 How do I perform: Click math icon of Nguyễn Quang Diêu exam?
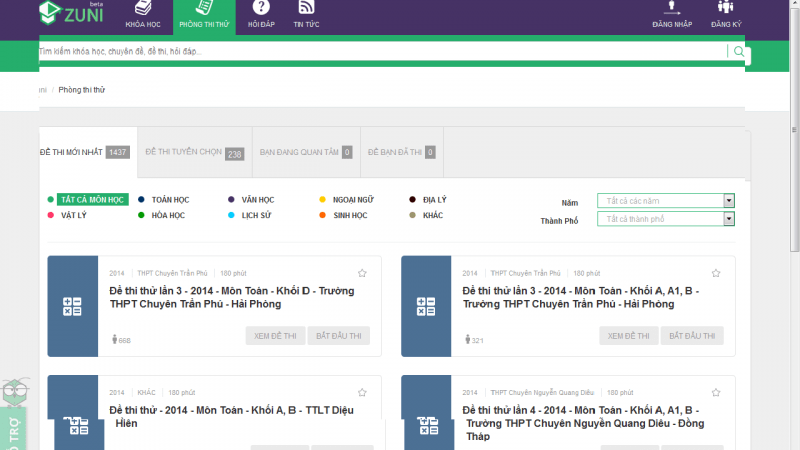[428, 426]
